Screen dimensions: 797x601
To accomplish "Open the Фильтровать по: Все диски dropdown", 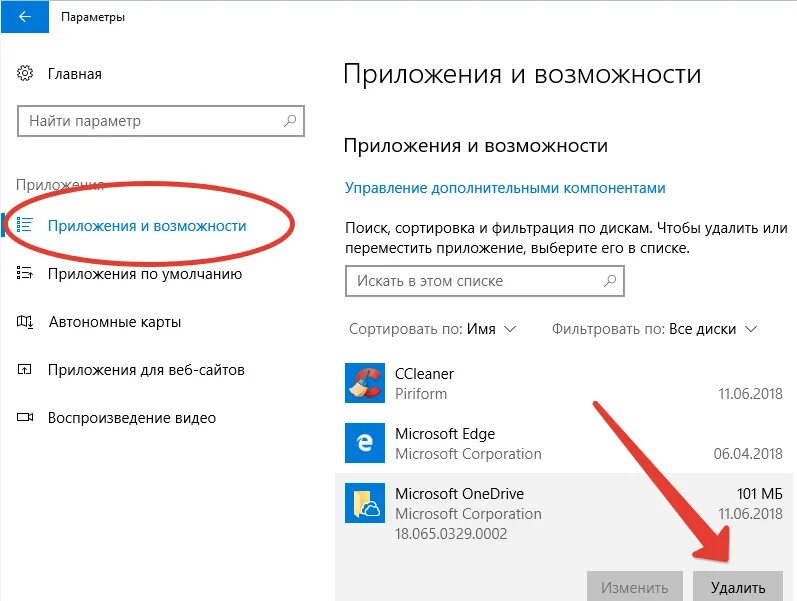I will (655, 329).
